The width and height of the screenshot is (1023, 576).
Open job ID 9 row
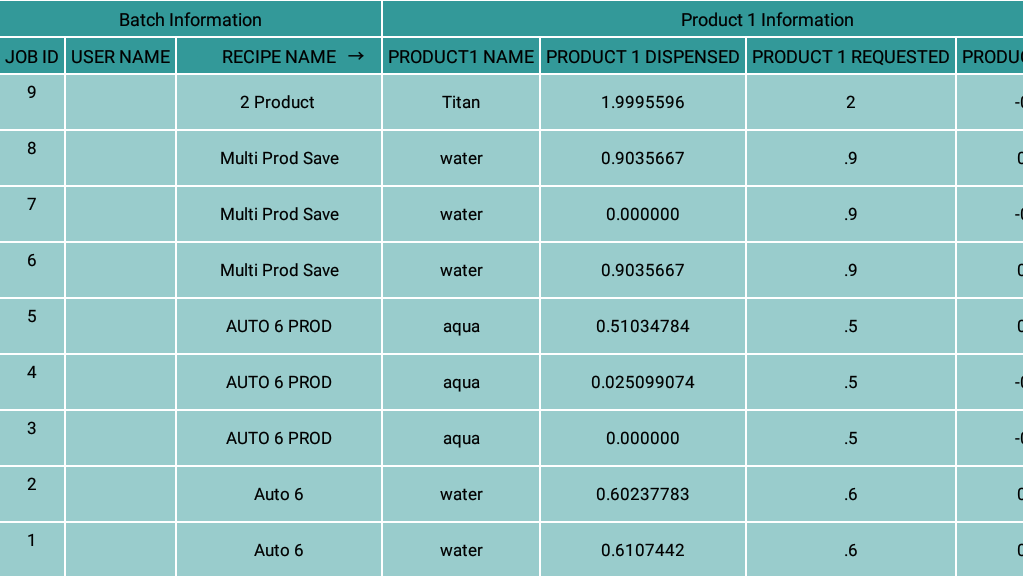tap(32, 93)
